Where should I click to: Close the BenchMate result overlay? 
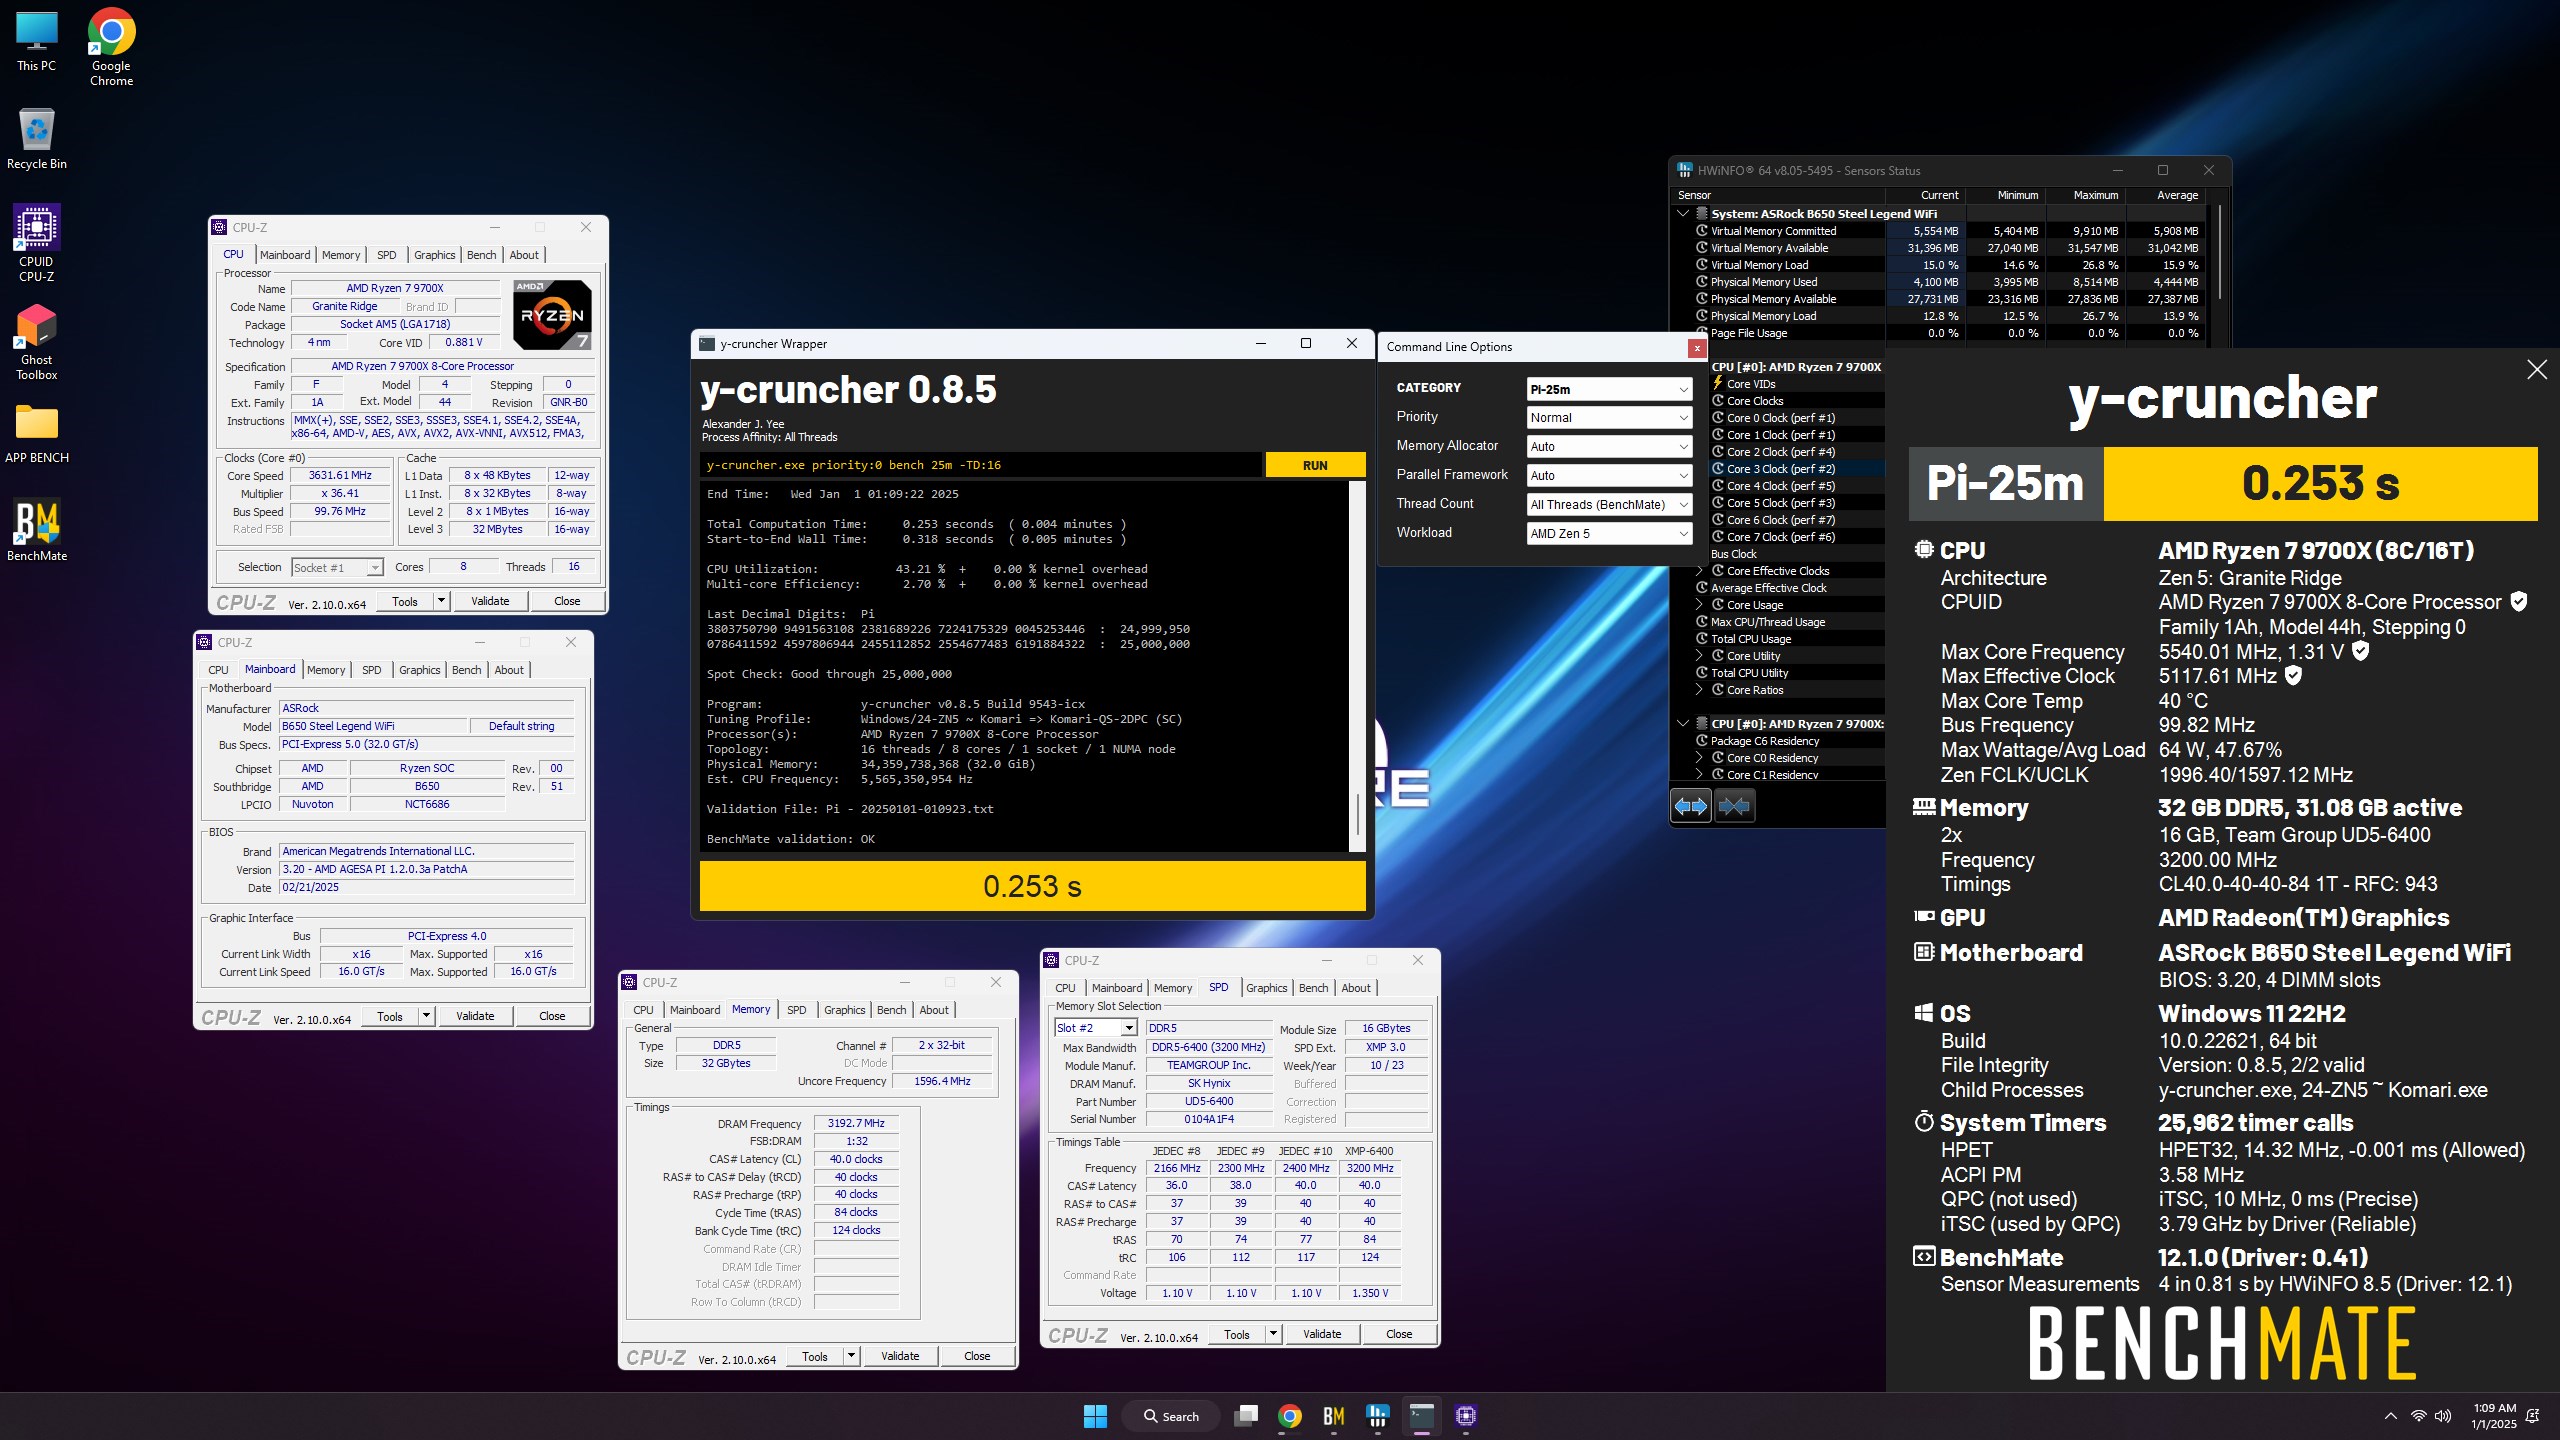[x=2537, y=370]
